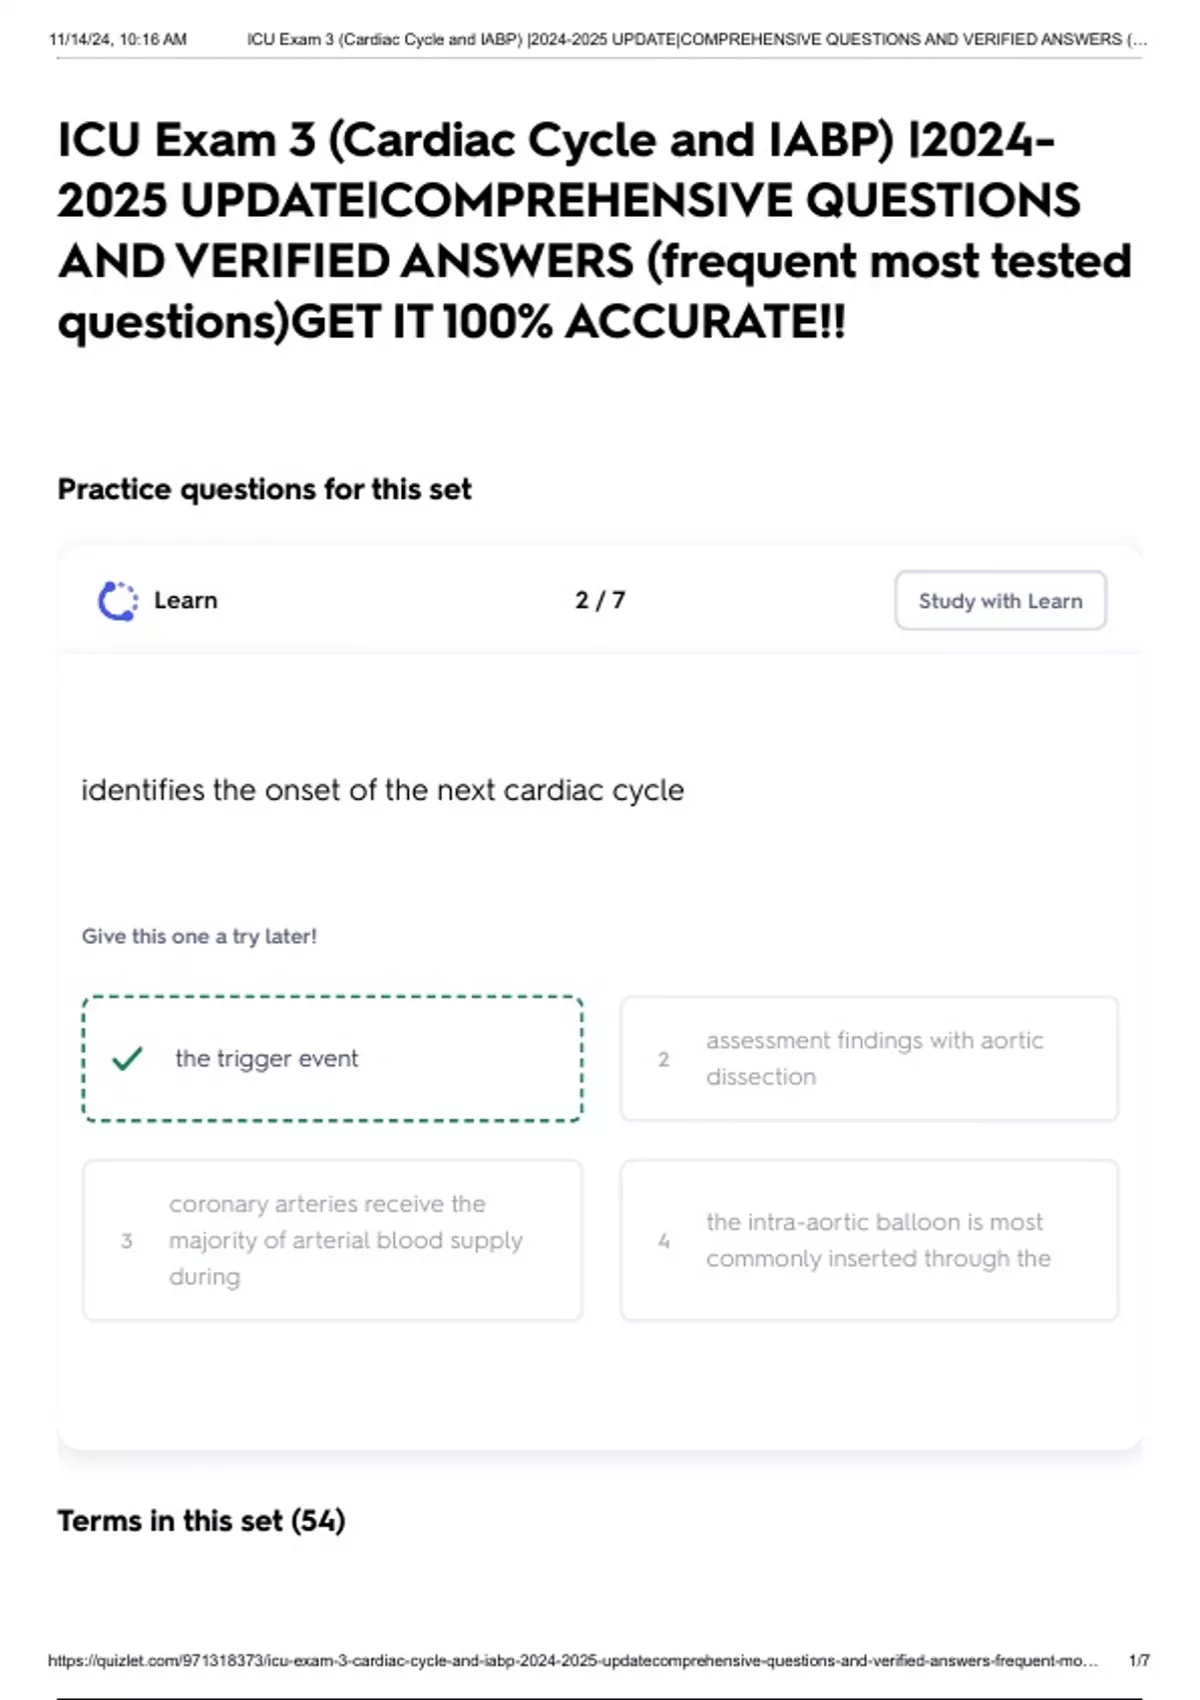The image size is (1200, 1700).
Task: Click the Learn label text
Action: click(x=185, y=600)
